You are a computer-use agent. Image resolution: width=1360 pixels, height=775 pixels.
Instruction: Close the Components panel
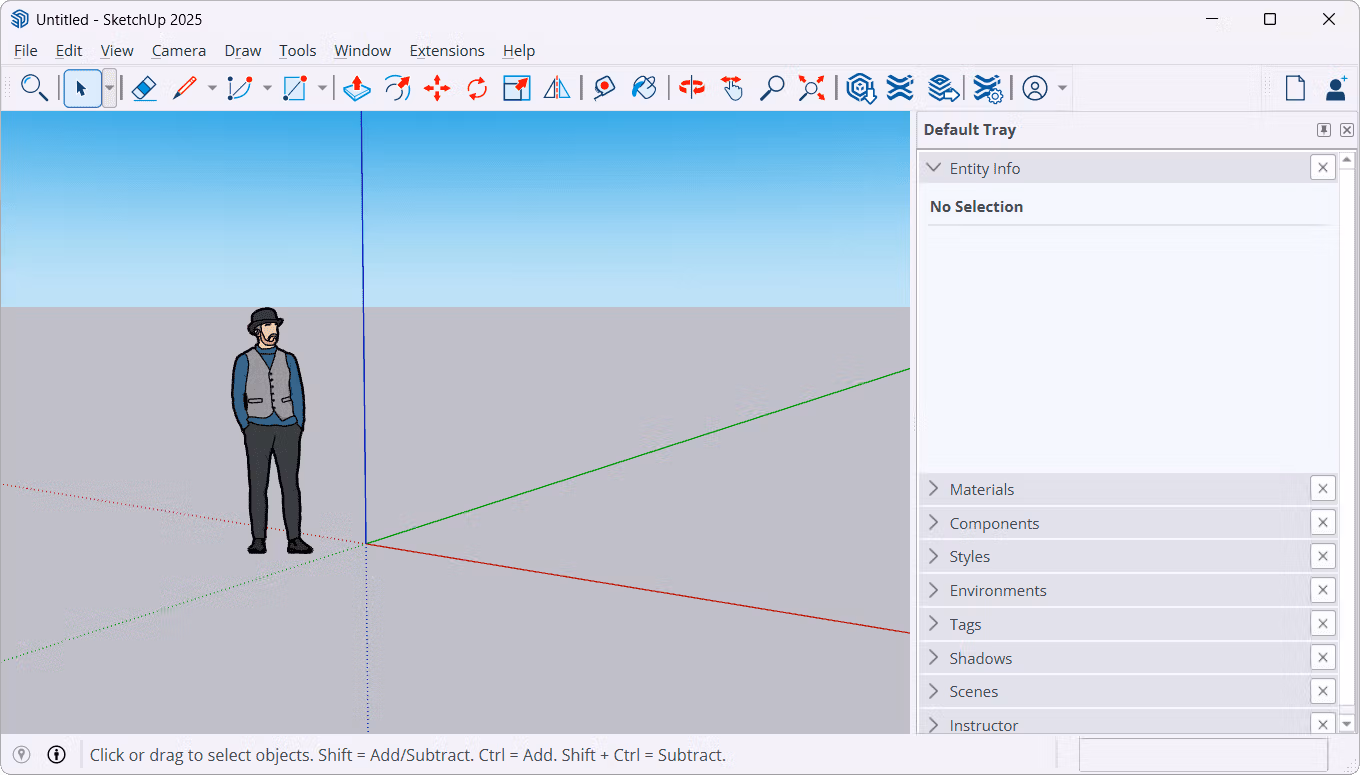pos(1323,523)
